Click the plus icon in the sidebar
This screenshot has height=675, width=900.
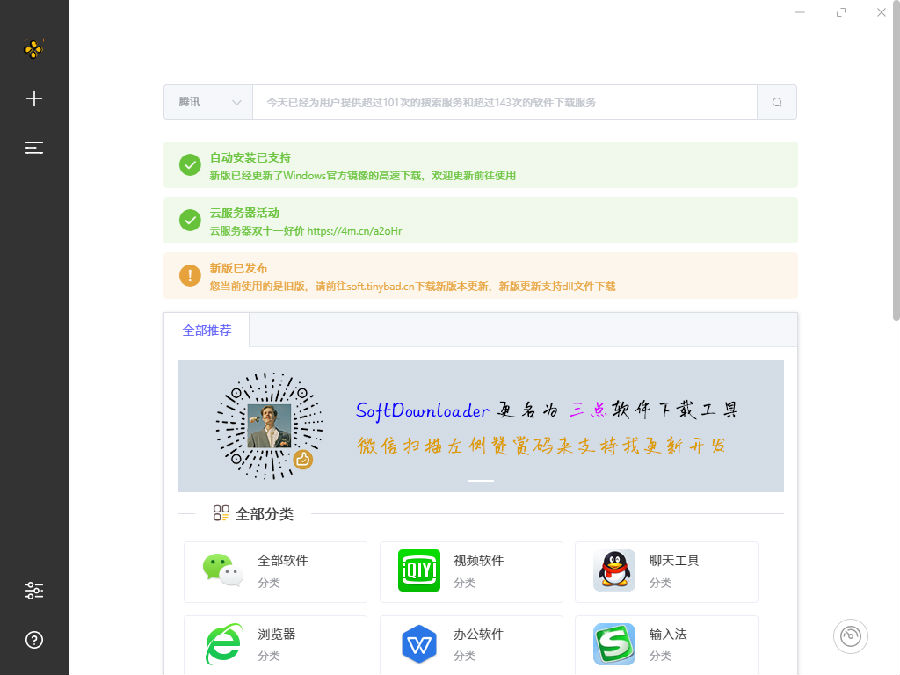(x=34, y=98)
